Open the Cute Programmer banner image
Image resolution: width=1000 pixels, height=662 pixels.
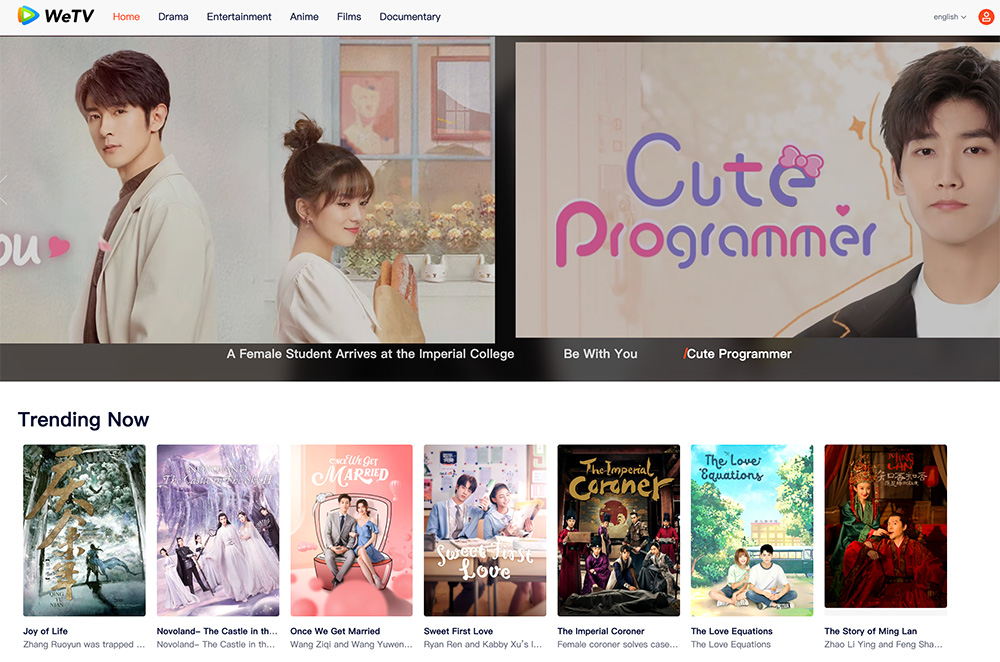(x=758, y=190)
